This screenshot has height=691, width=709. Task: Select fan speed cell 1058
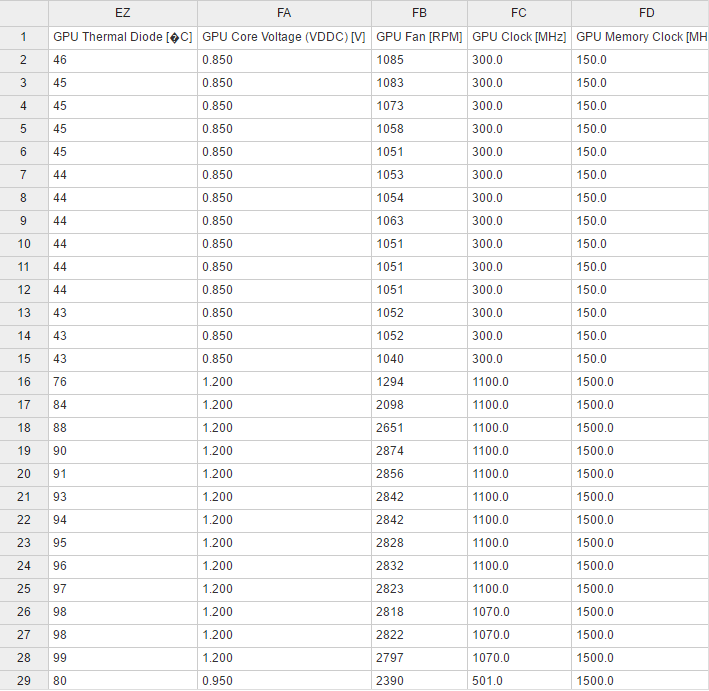[420, 129]
